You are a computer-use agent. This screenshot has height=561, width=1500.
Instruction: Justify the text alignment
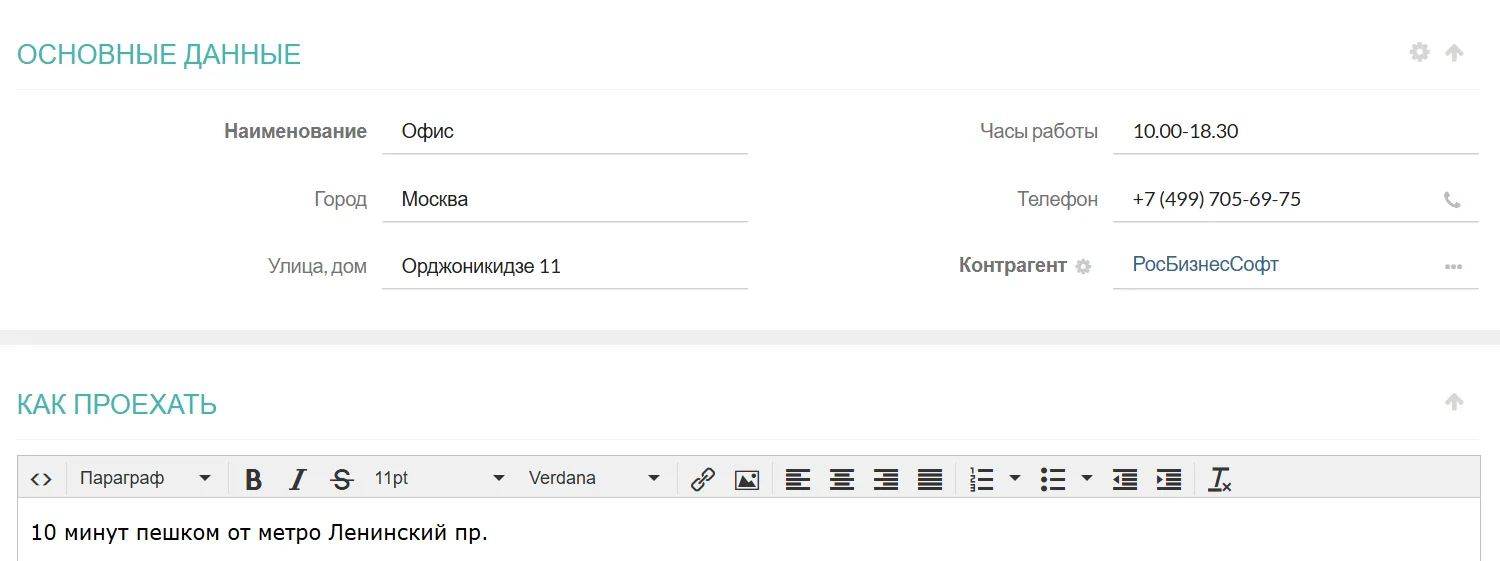930,479
